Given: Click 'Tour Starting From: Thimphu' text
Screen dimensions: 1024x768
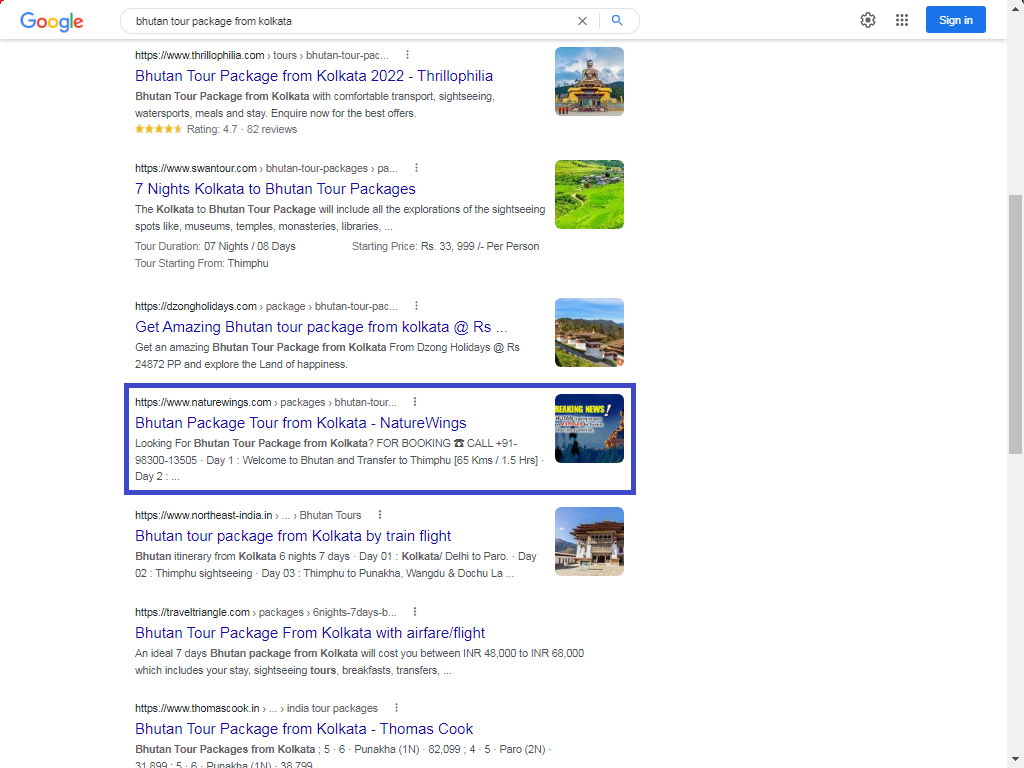Looking at the screenshot, I should (x=201, y=263).
